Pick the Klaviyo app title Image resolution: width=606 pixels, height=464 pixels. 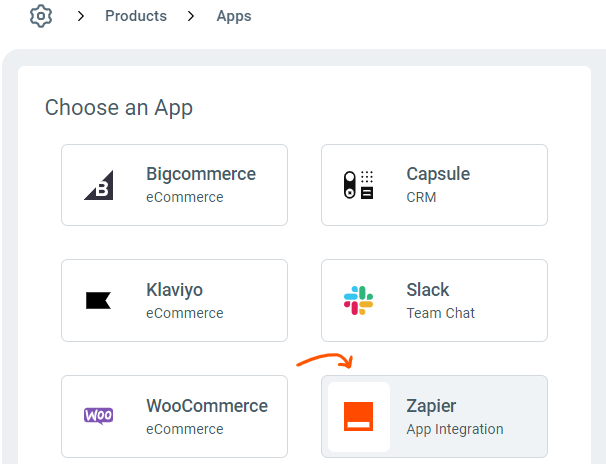[174, 290]
